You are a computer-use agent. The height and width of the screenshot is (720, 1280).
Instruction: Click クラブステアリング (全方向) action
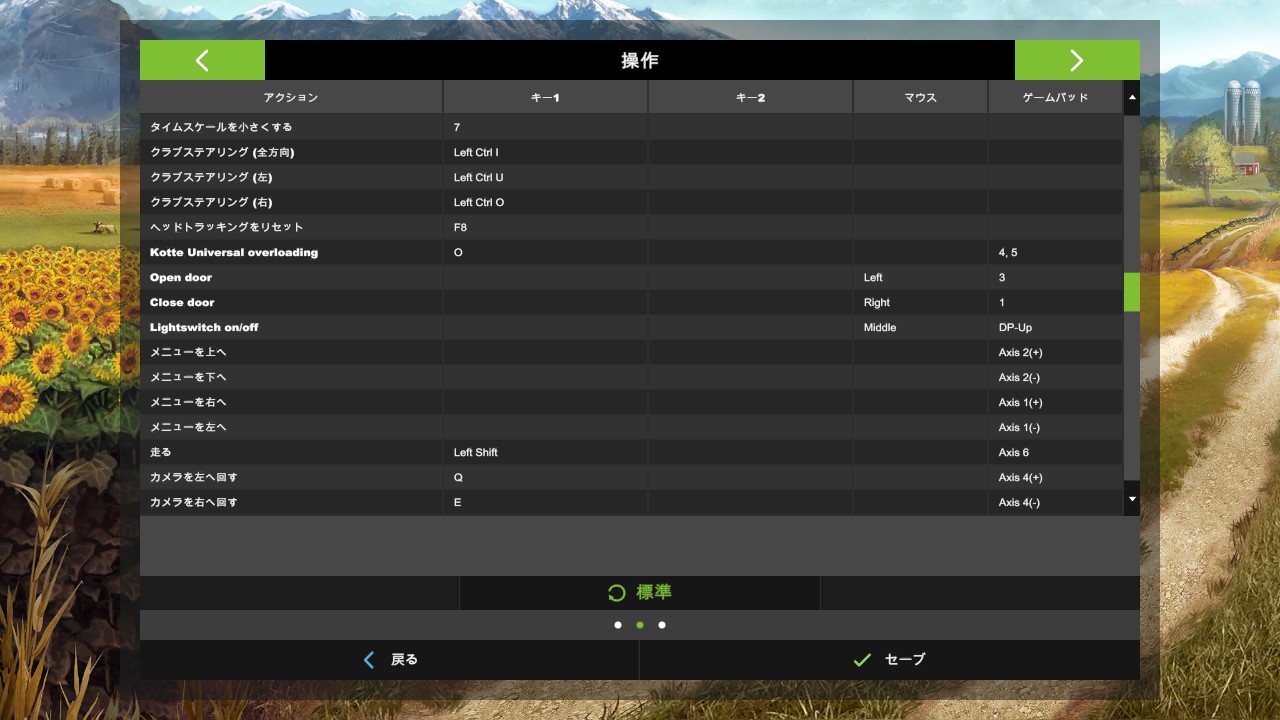tap(222, 152)
